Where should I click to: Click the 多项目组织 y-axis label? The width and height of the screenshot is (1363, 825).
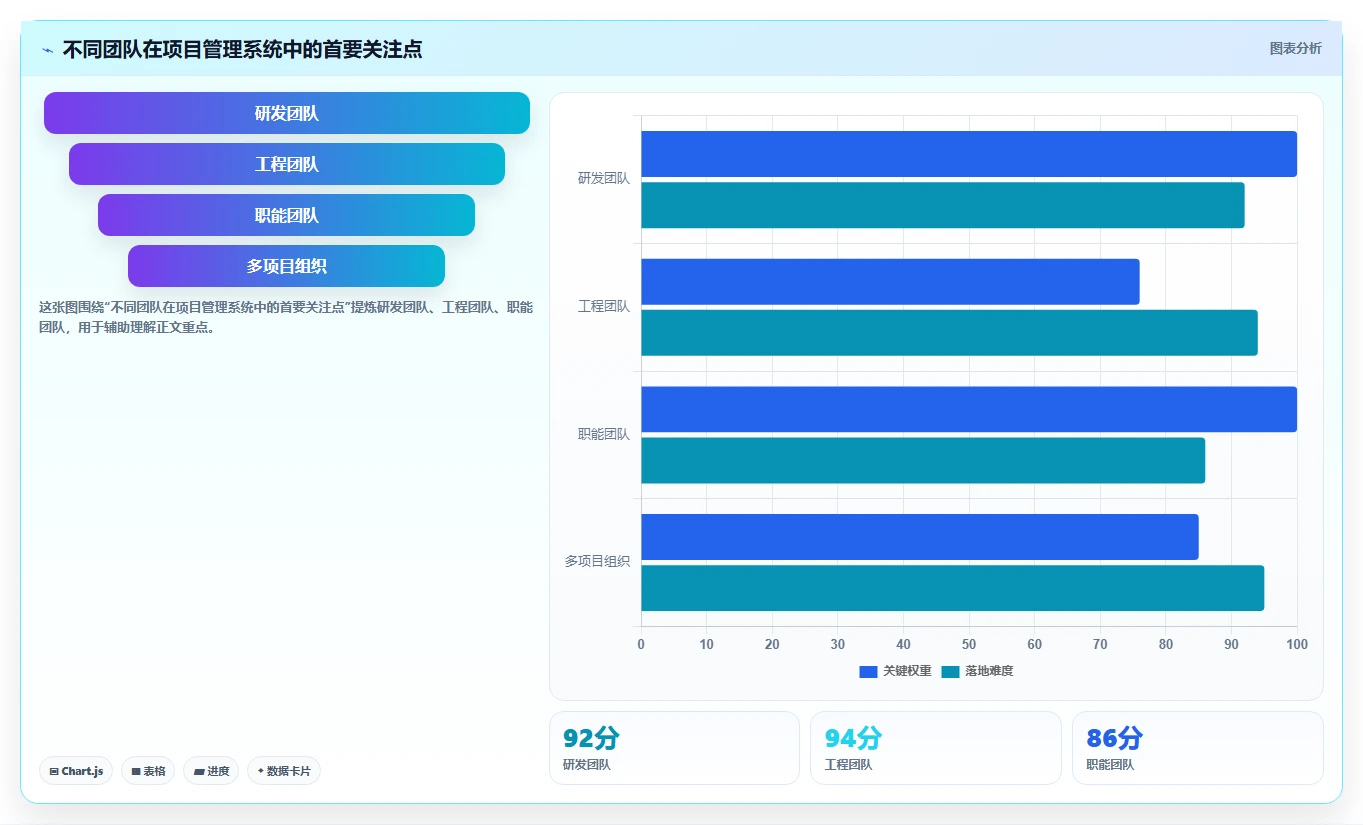(x=597, y=562)
